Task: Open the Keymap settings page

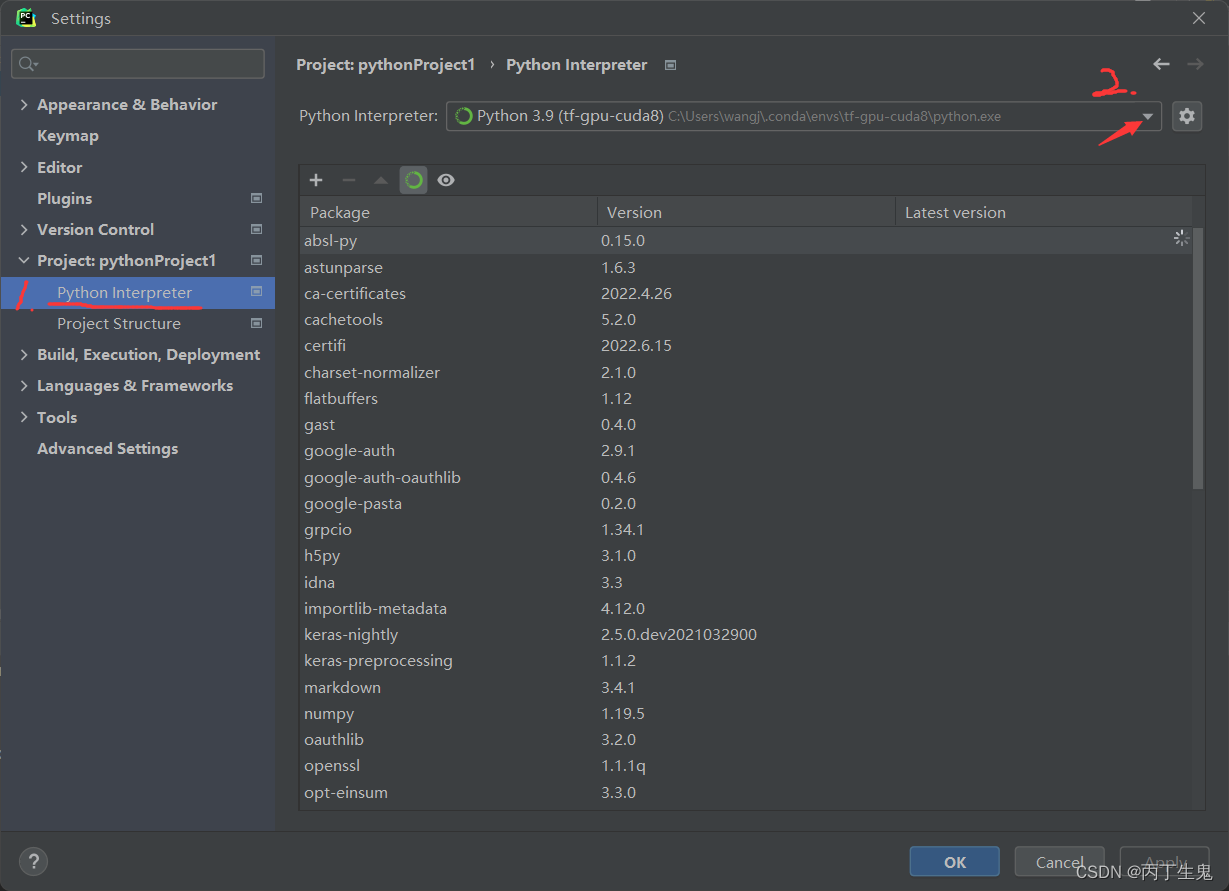Action: [x=68, y=136]
